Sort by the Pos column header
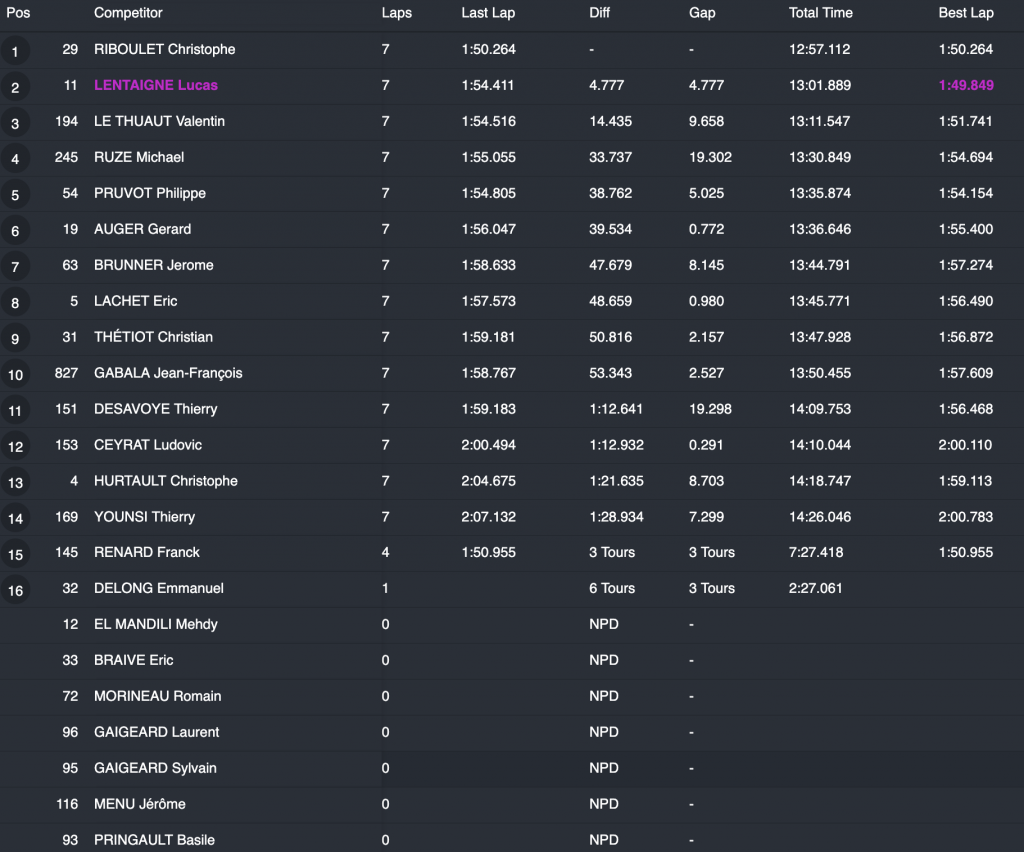 click(18, 13)
